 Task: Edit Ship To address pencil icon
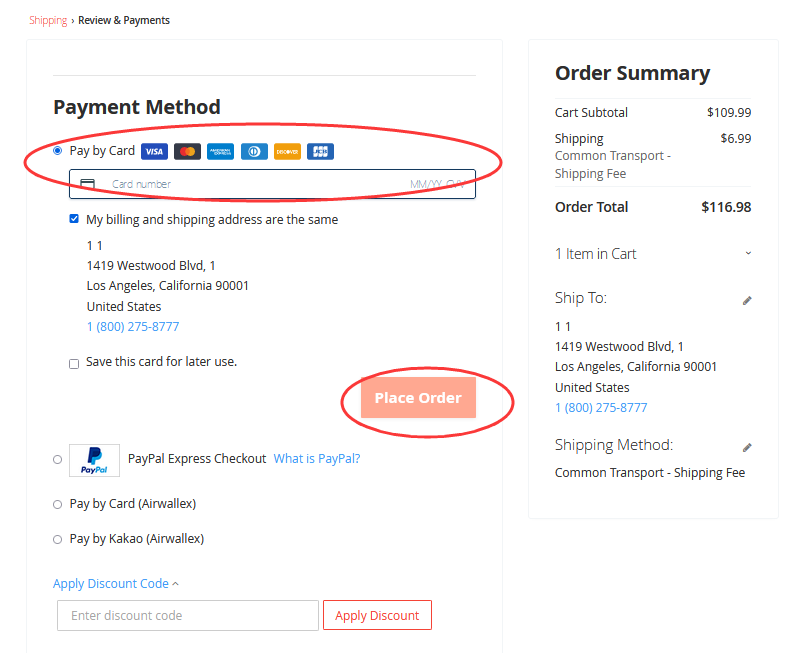tap(747, 300)
